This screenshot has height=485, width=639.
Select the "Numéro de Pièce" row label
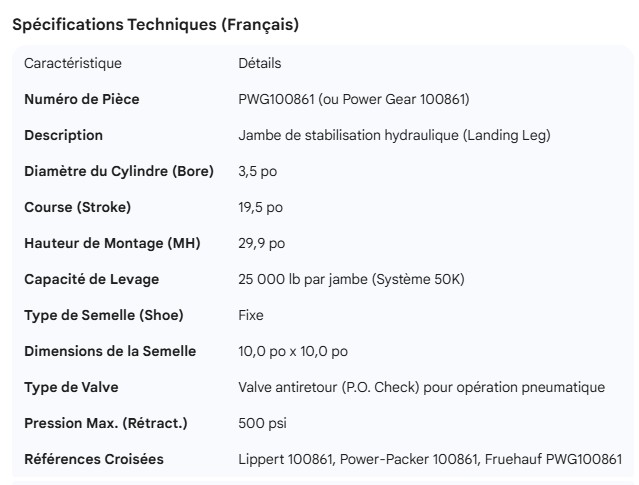(82, 99)
